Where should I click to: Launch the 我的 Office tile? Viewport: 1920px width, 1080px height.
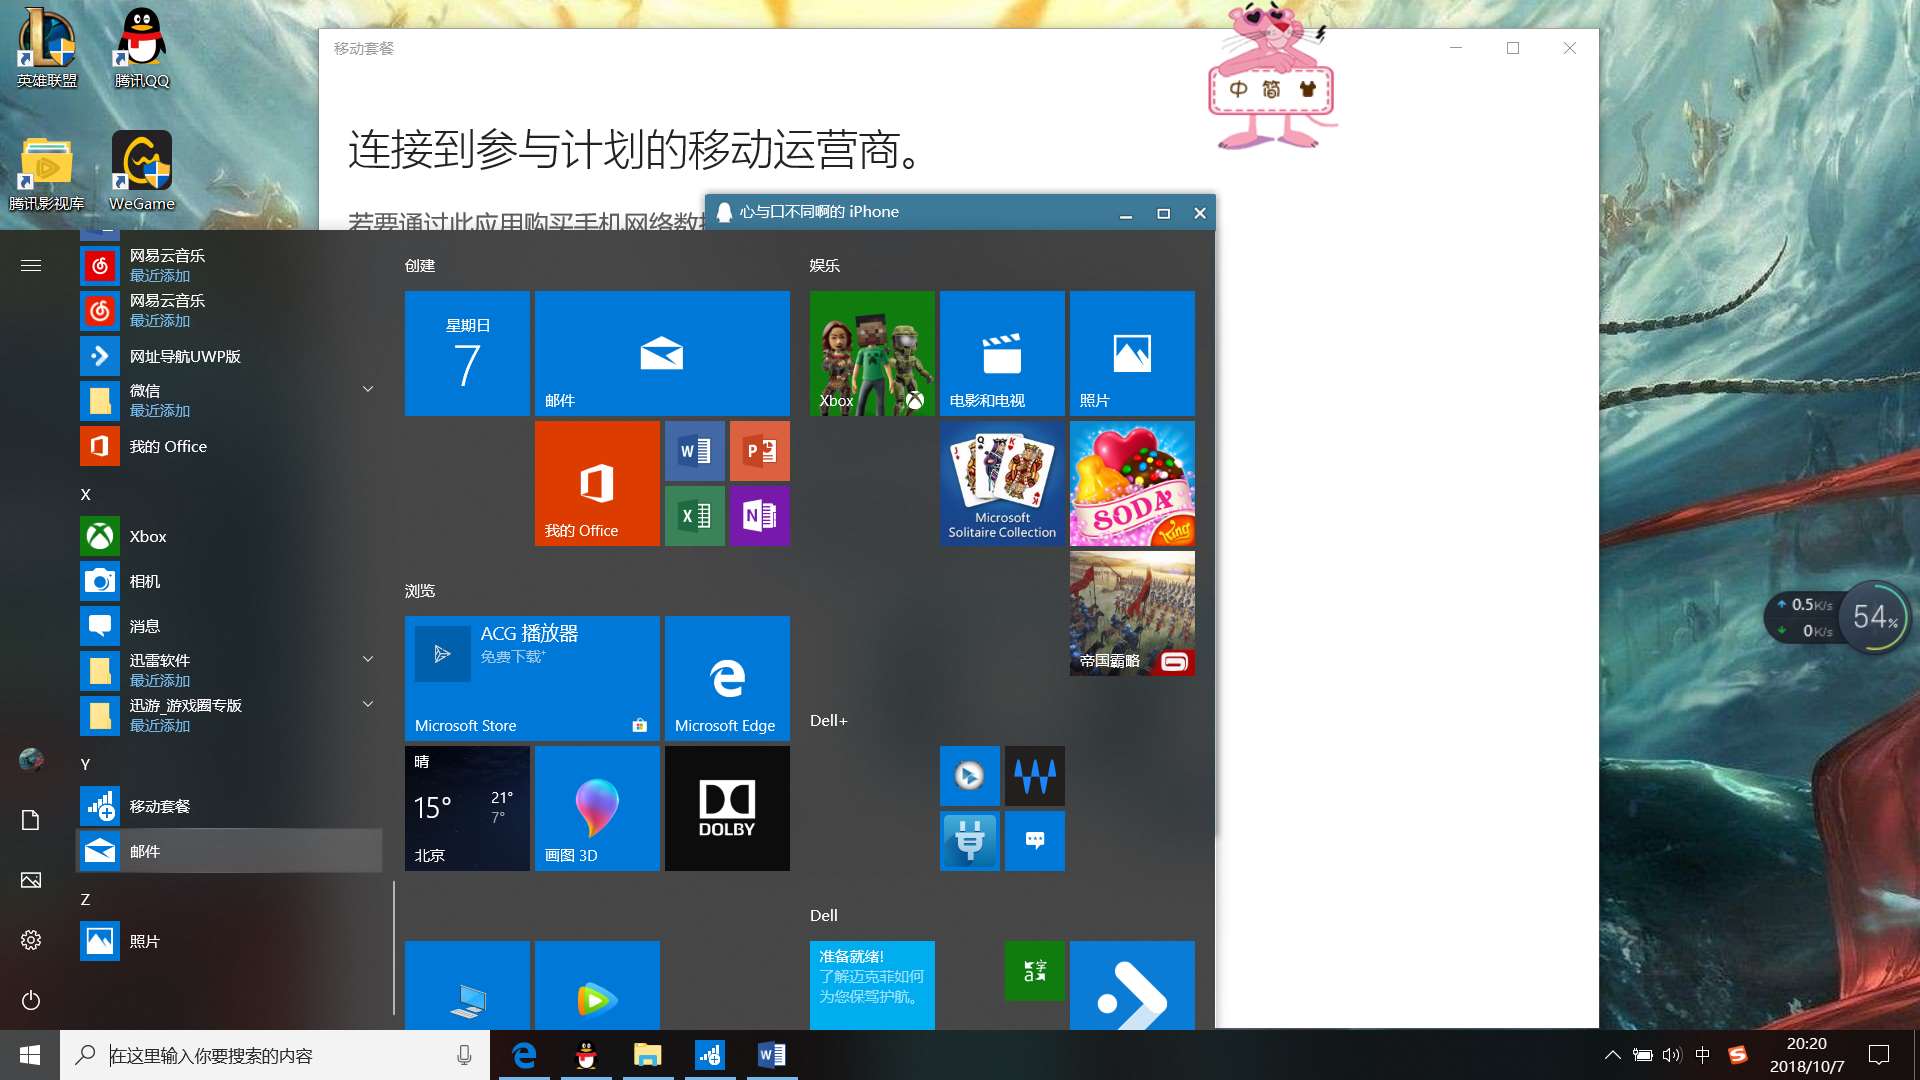click(x=597, y=483)
